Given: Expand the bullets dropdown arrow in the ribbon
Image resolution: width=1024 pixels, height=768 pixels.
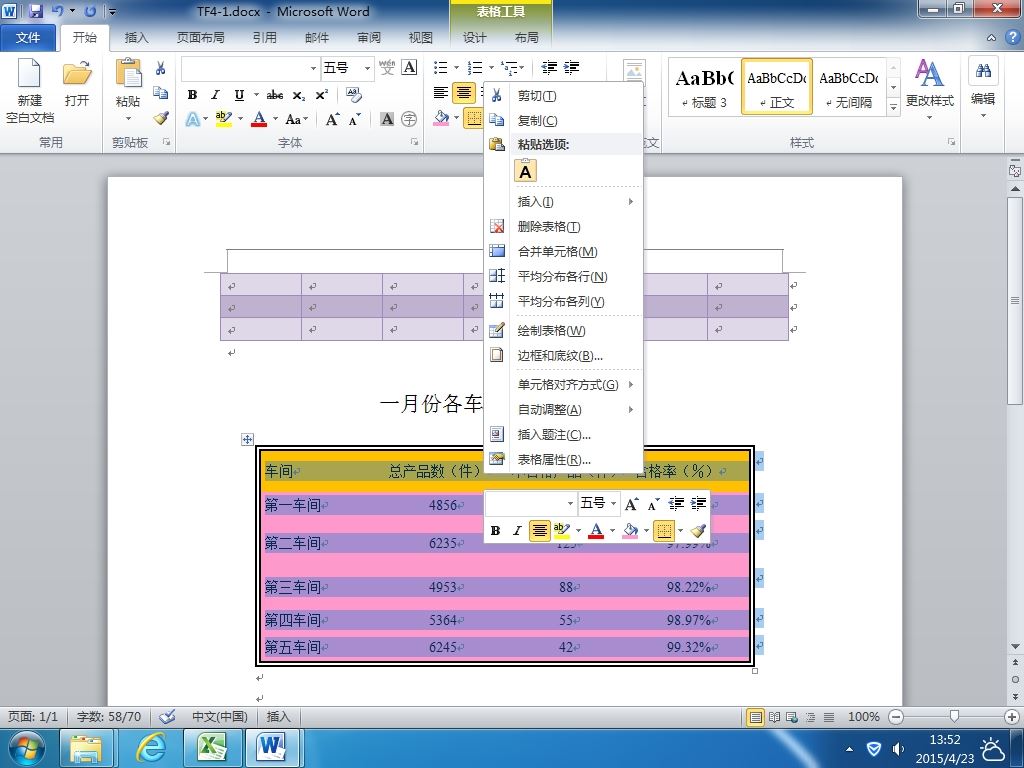Looking at the screenshot, I should (x=455, y=67).
